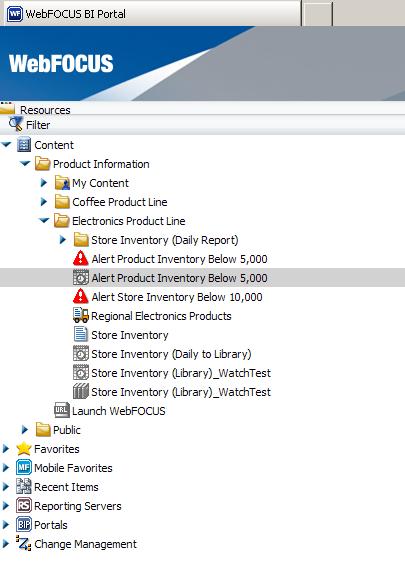405x563 pixels.
Task: Collapse the Electronics Product Line arrow
Action: tap(44, 220)
